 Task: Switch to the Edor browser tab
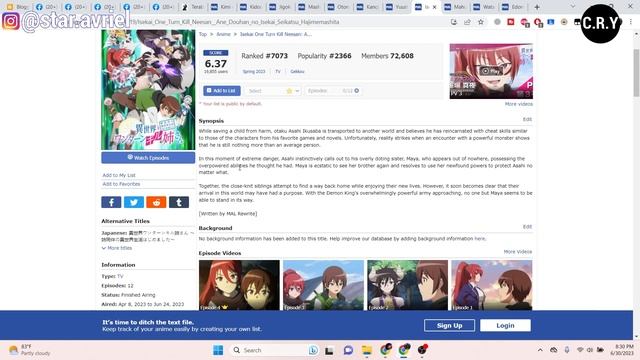pos(513,7)
